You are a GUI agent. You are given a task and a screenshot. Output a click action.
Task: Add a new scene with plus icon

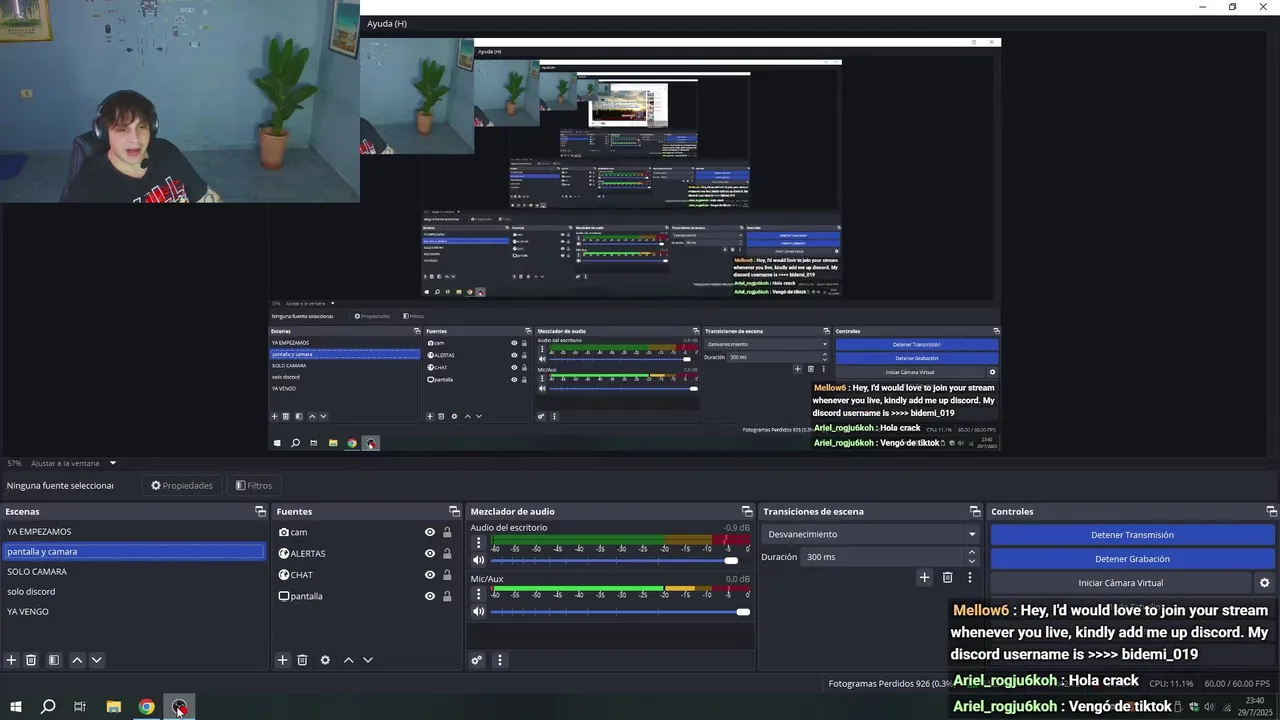[11, 660]
